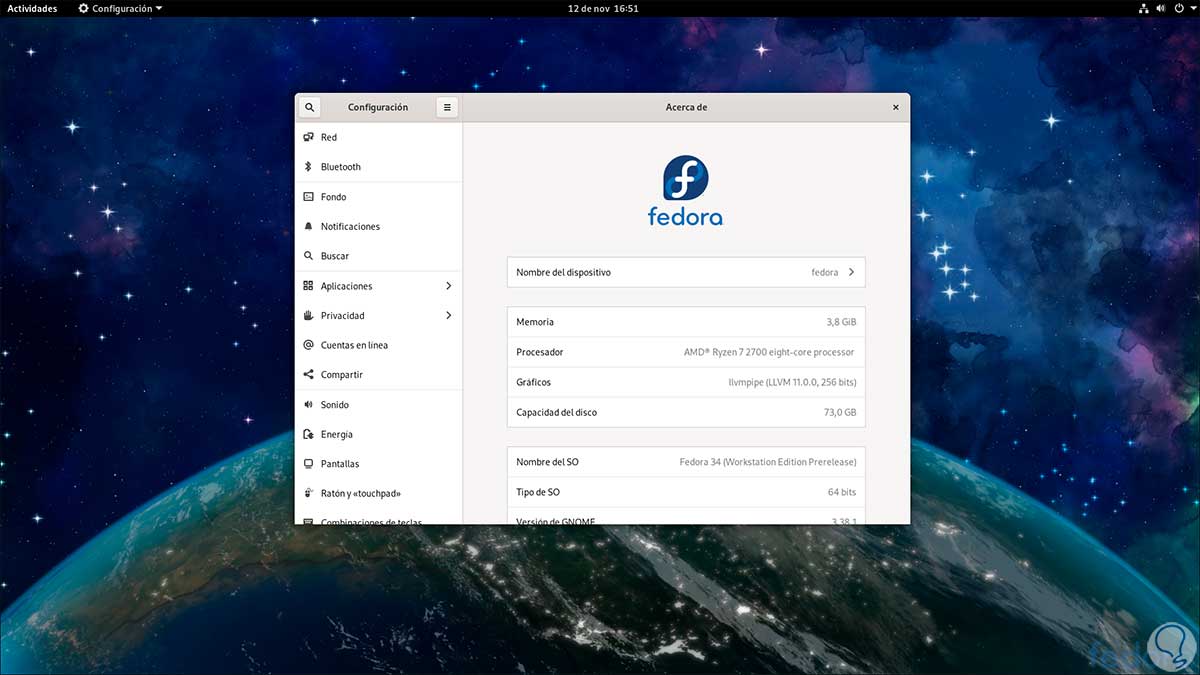Select Red in settings sidebar
Image resolution: width=1200 pixels, height=675 pixels.
click(379, 137)
